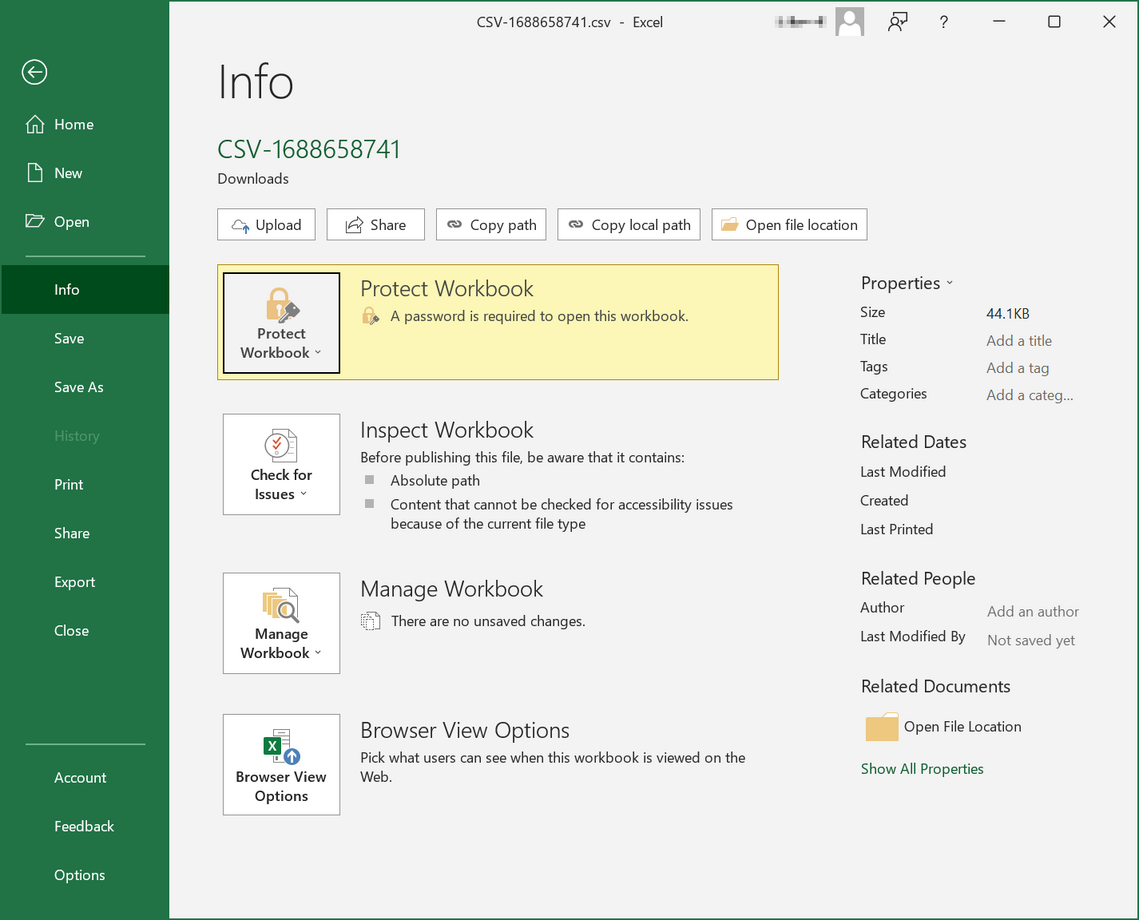The image size is (1139, 920).
Task: Click Show All Properties link
Action: coord(922,768)
